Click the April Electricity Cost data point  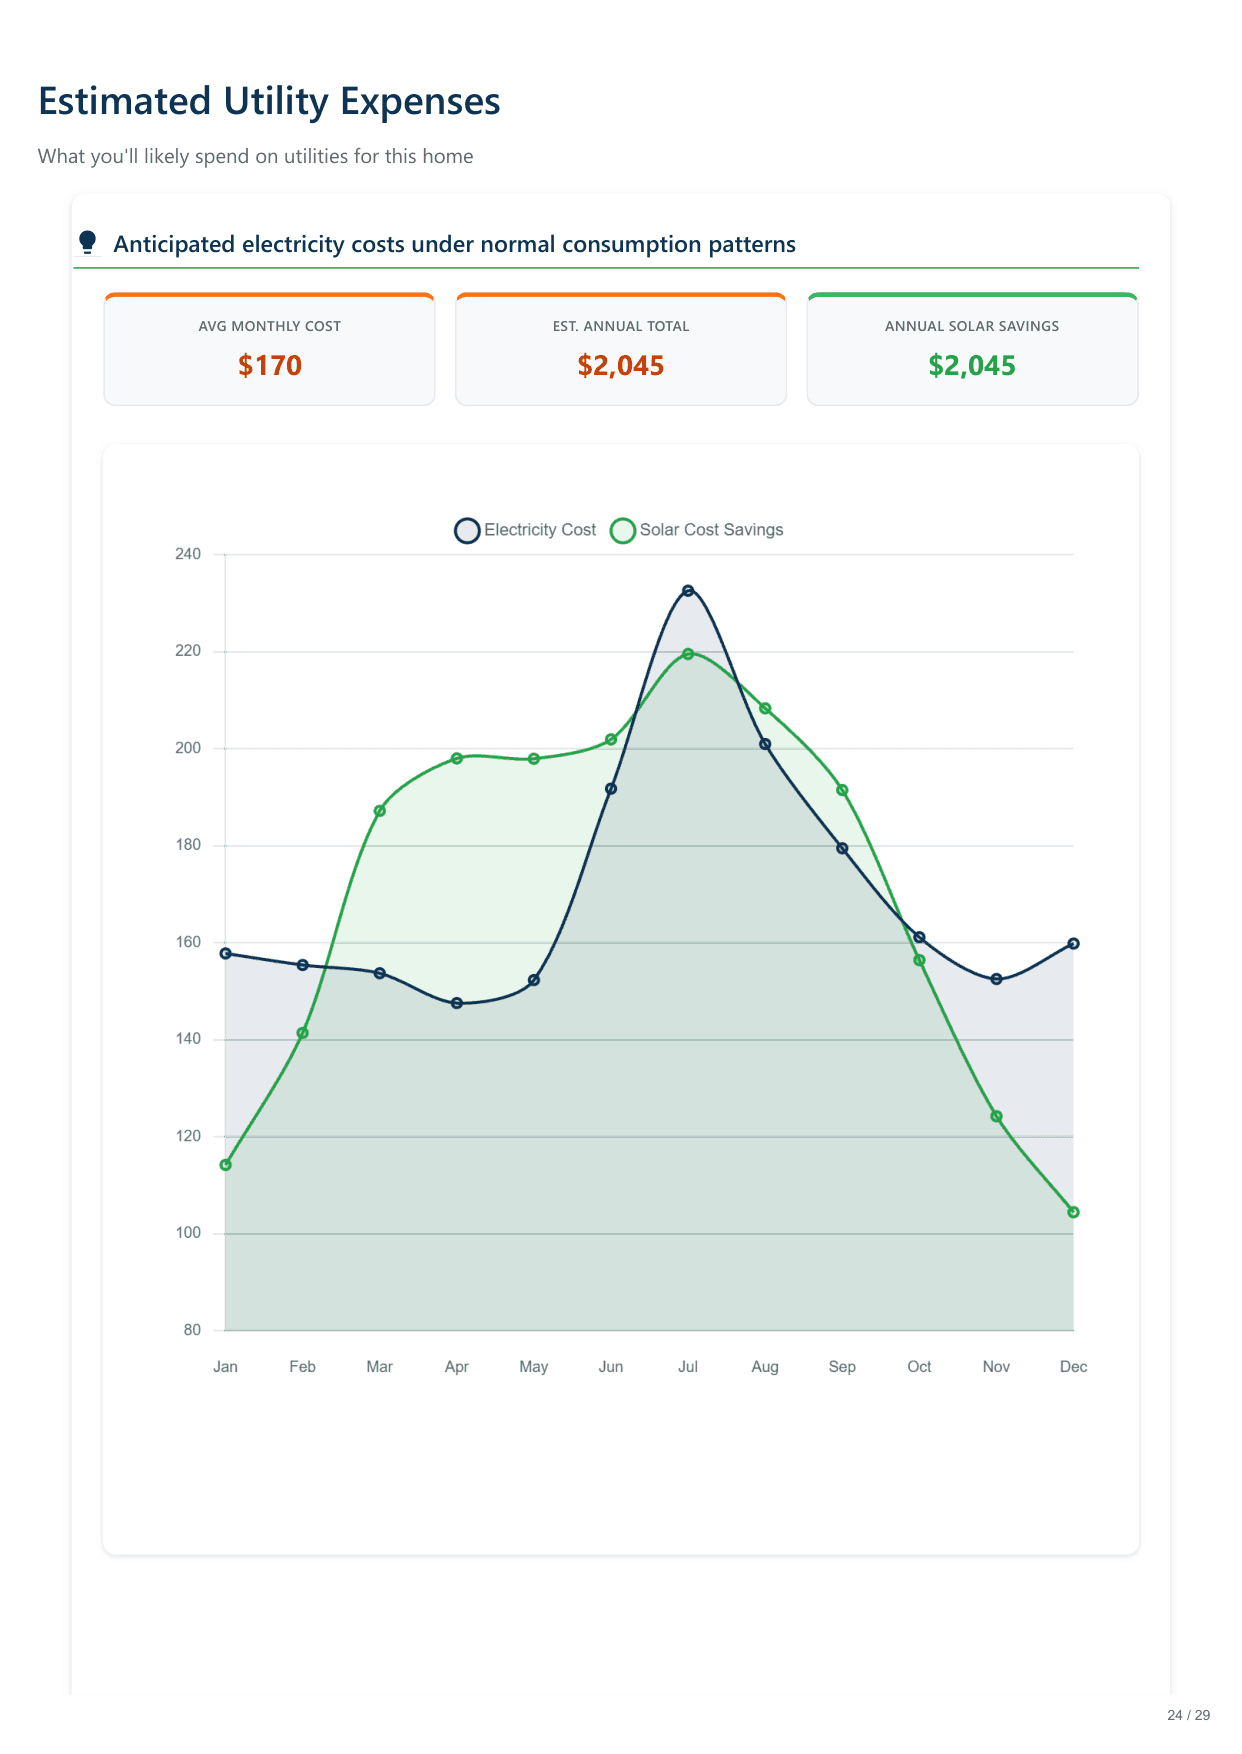457,1003
